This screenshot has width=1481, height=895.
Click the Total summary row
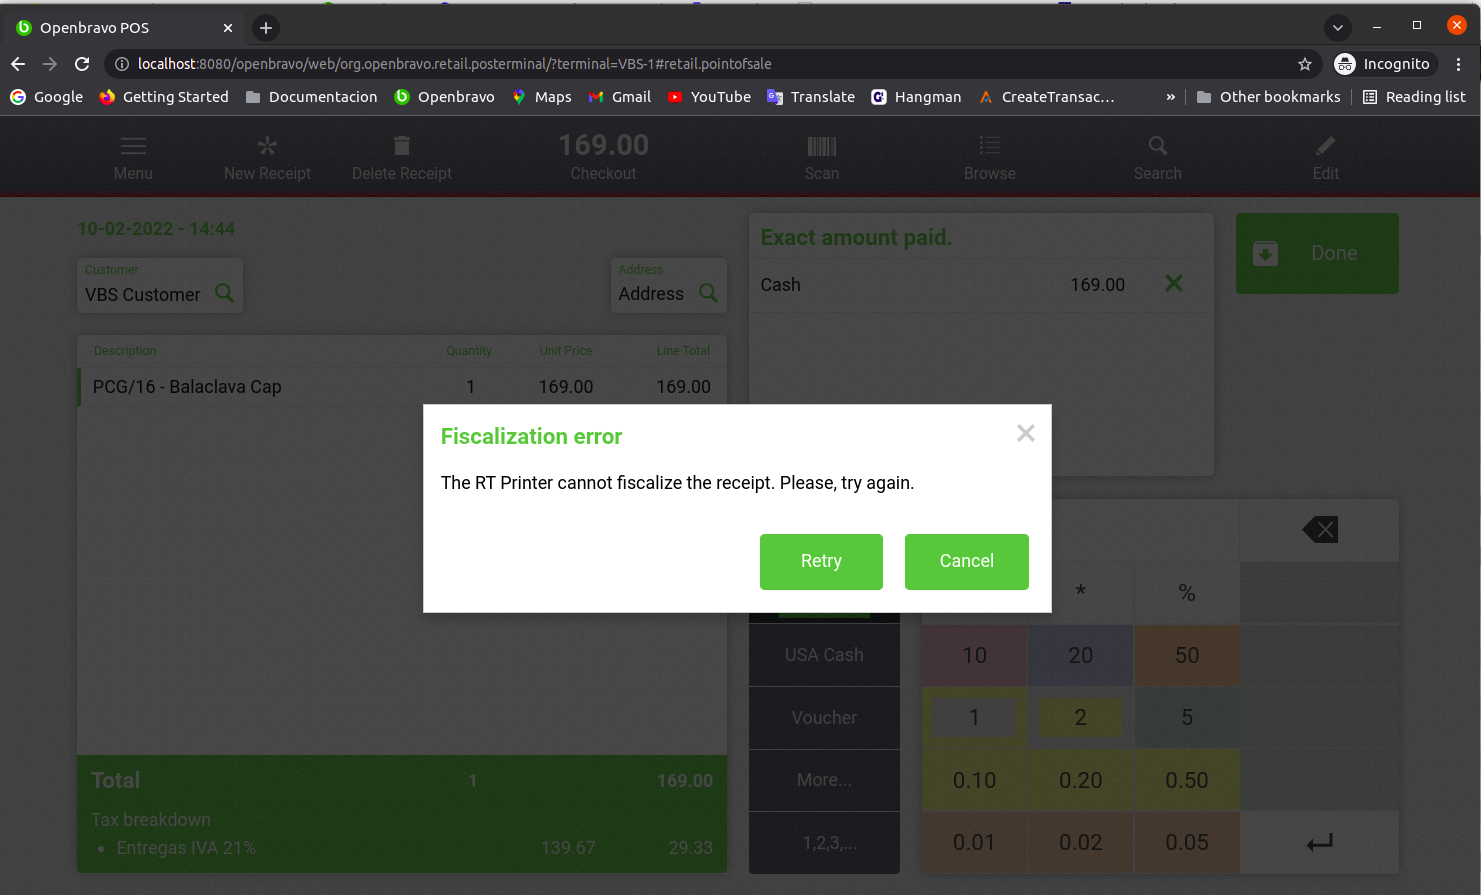[402, 781]
